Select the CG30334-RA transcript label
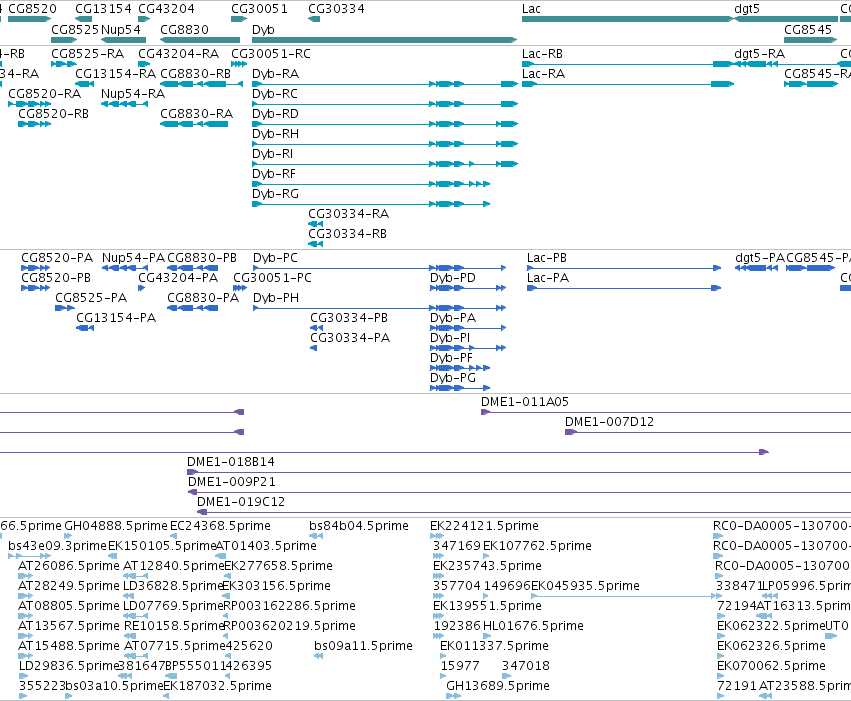This screenshot has height=701, width=851. [348, 214]
